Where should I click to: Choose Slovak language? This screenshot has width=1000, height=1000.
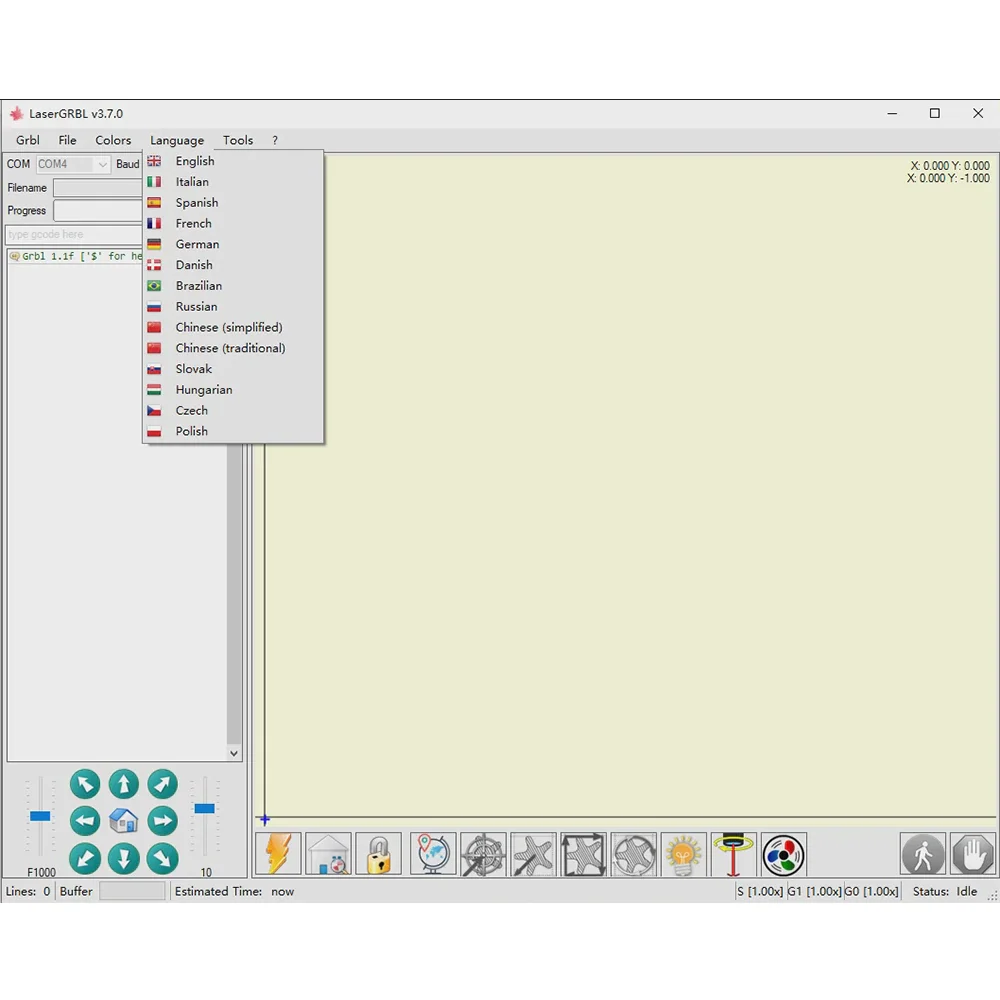(233, 369)
